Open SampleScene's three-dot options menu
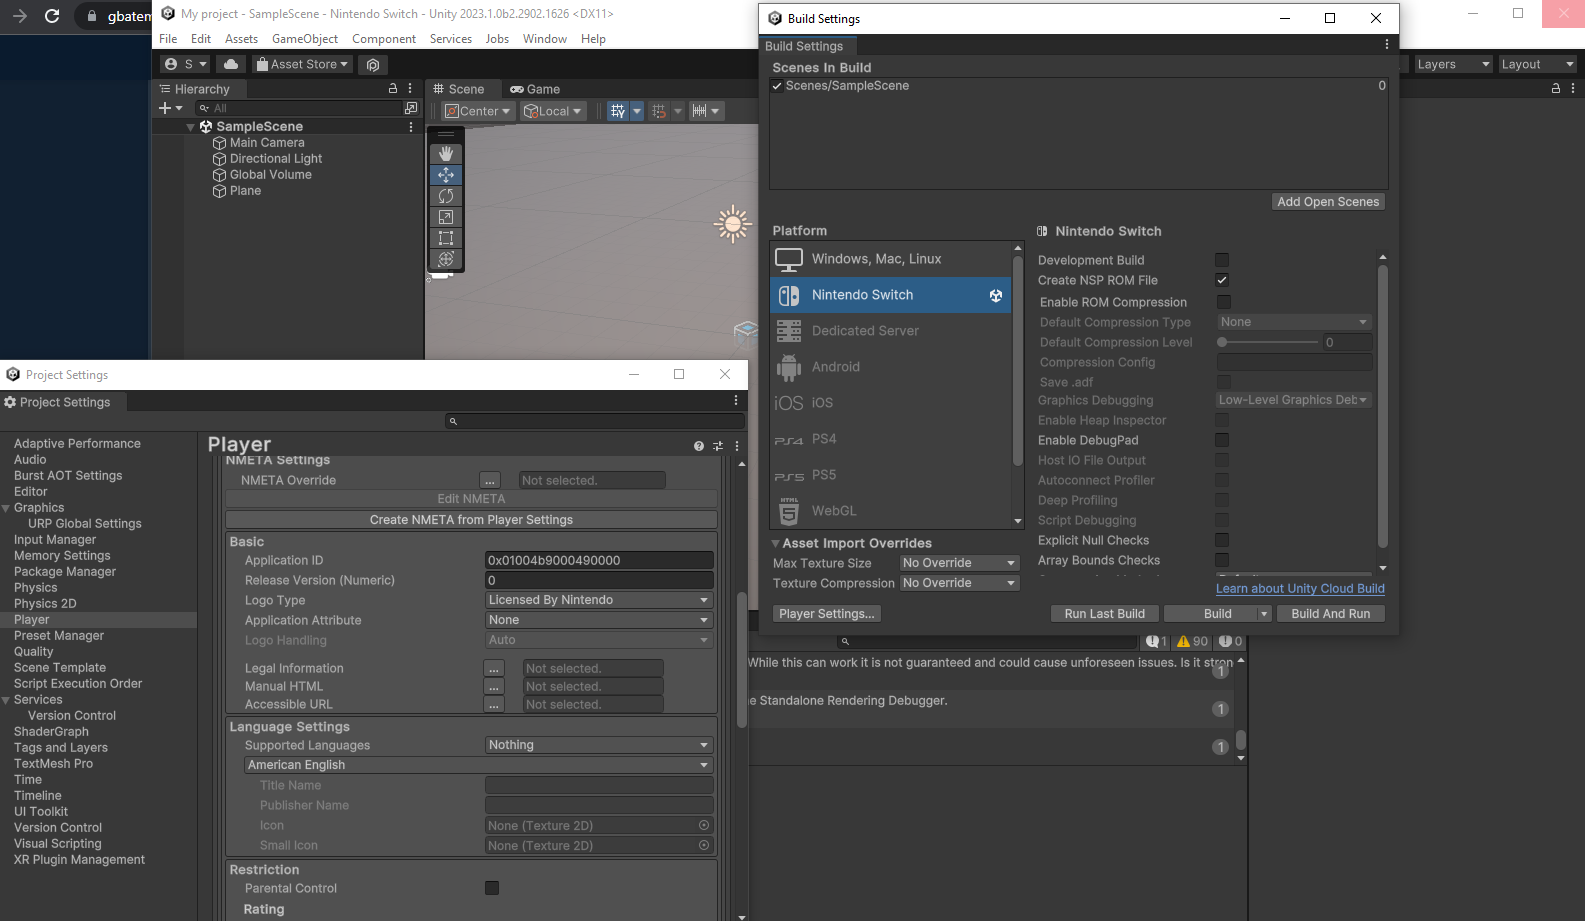 click(411, 127)
